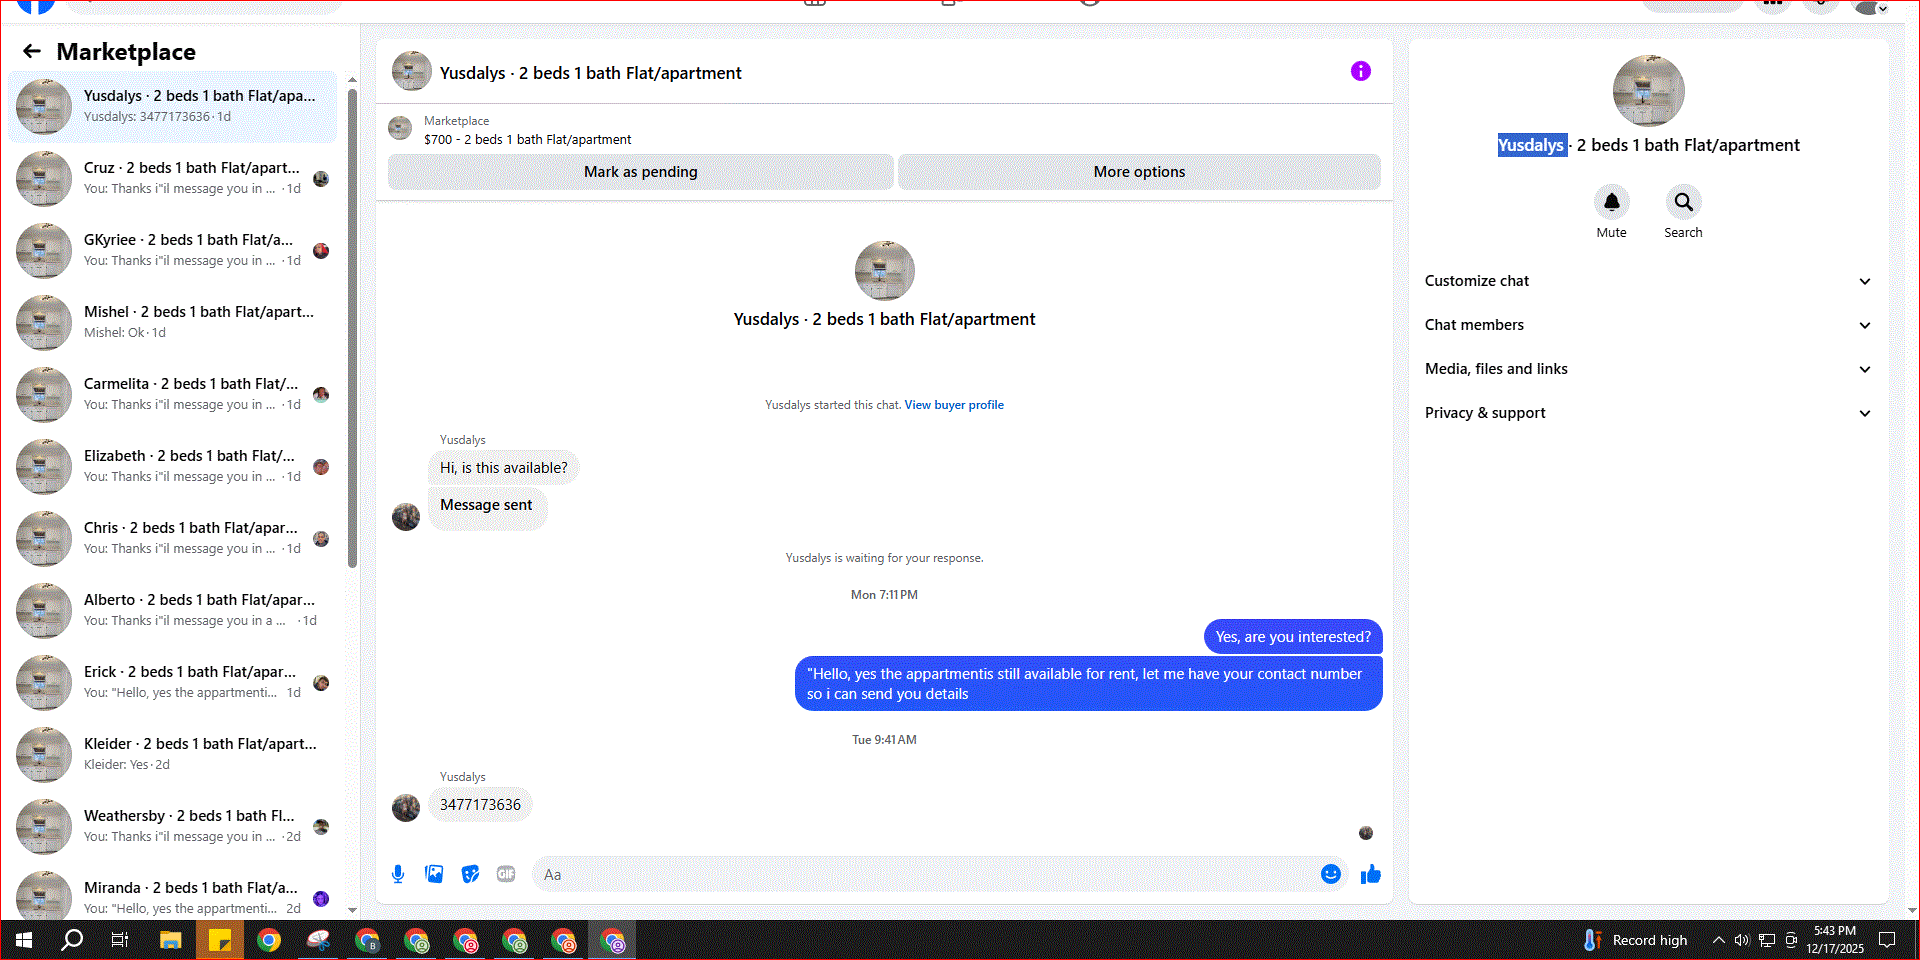Image resolution: width=1920 pixels, height=960 pixels.
Task: Go back using the Marketplace back arrow
Action: [32, 51]
